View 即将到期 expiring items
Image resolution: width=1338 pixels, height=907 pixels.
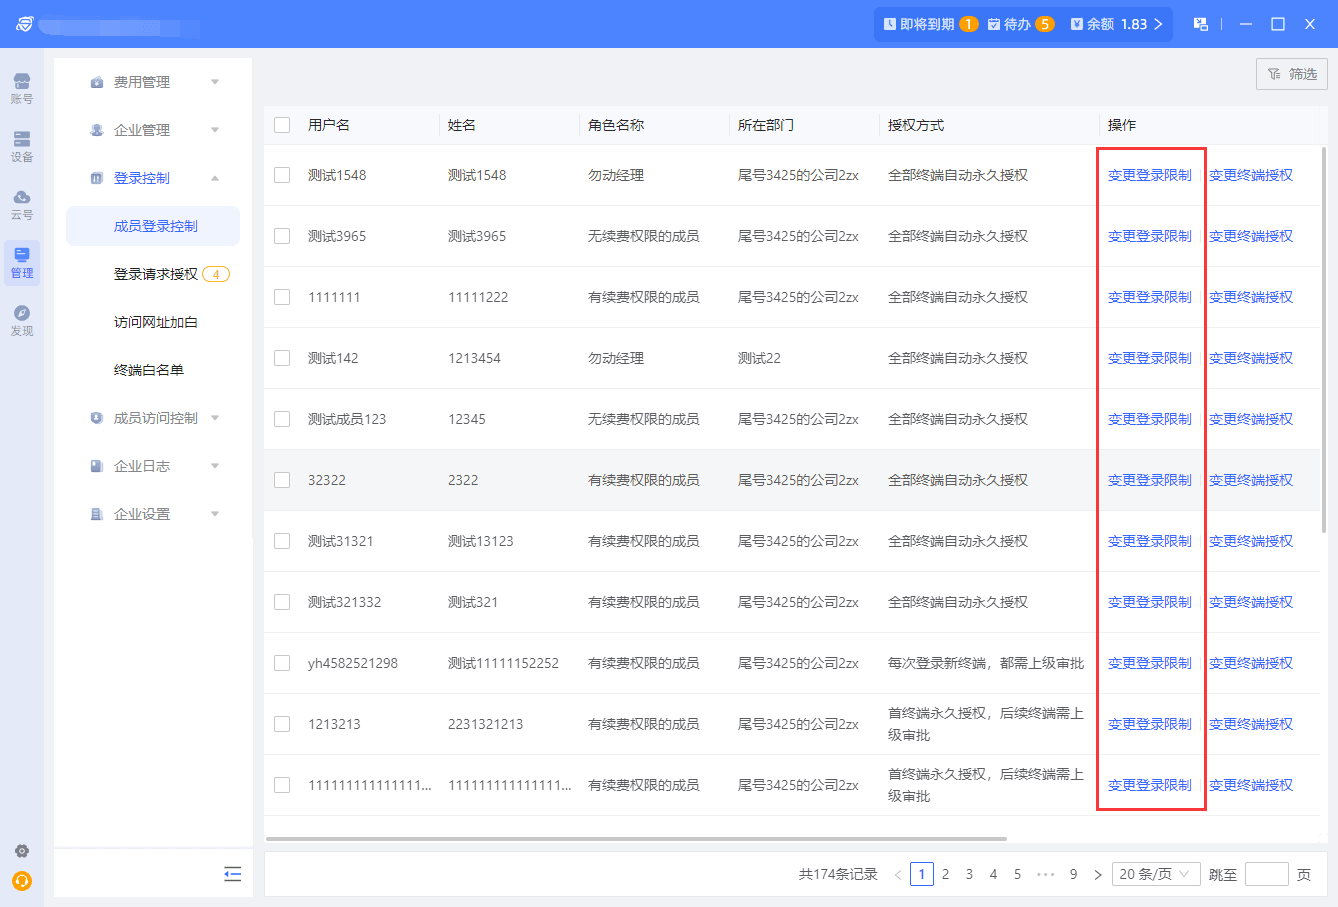coord(931,24)
